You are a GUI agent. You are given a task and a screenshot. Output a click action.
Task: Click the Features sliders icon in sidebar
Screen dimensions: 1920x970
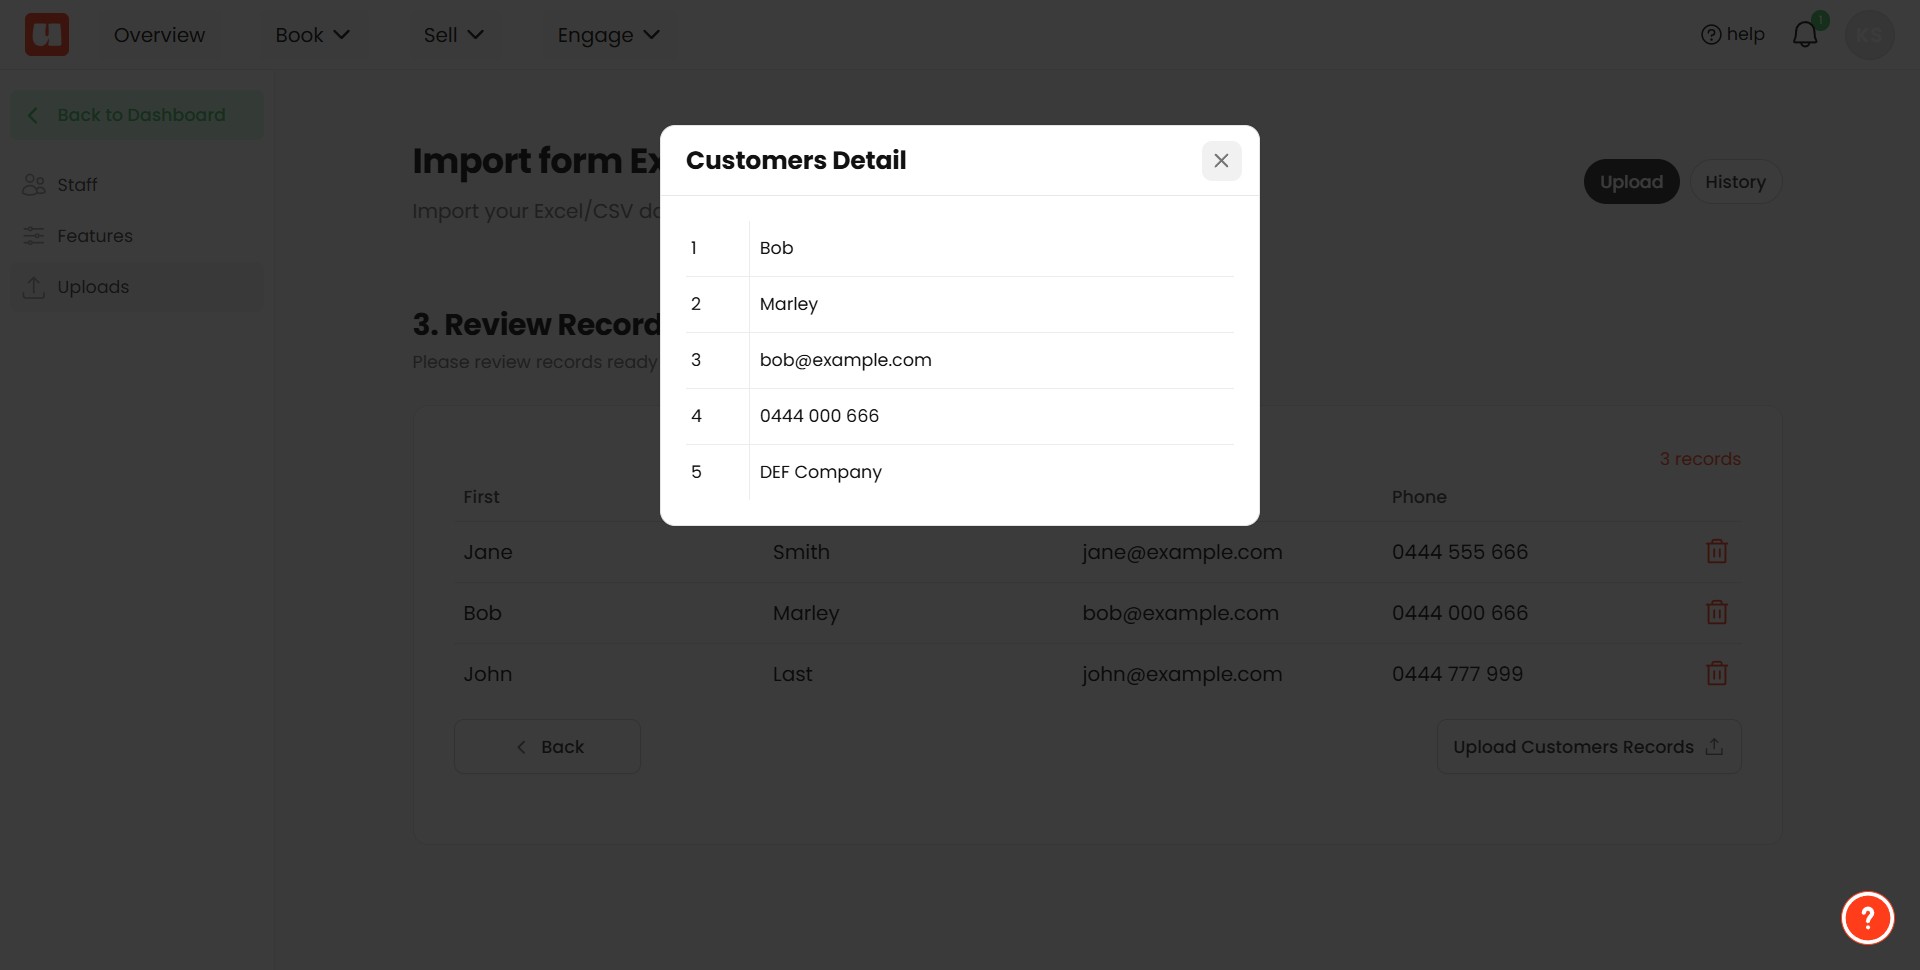(x=34, y=236)
